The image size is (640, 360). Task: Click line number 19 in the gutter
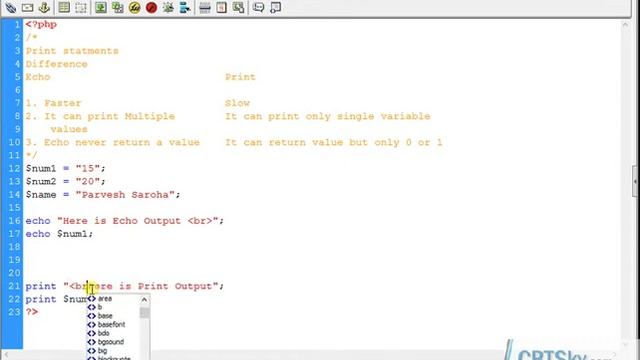tap(14, 260)
